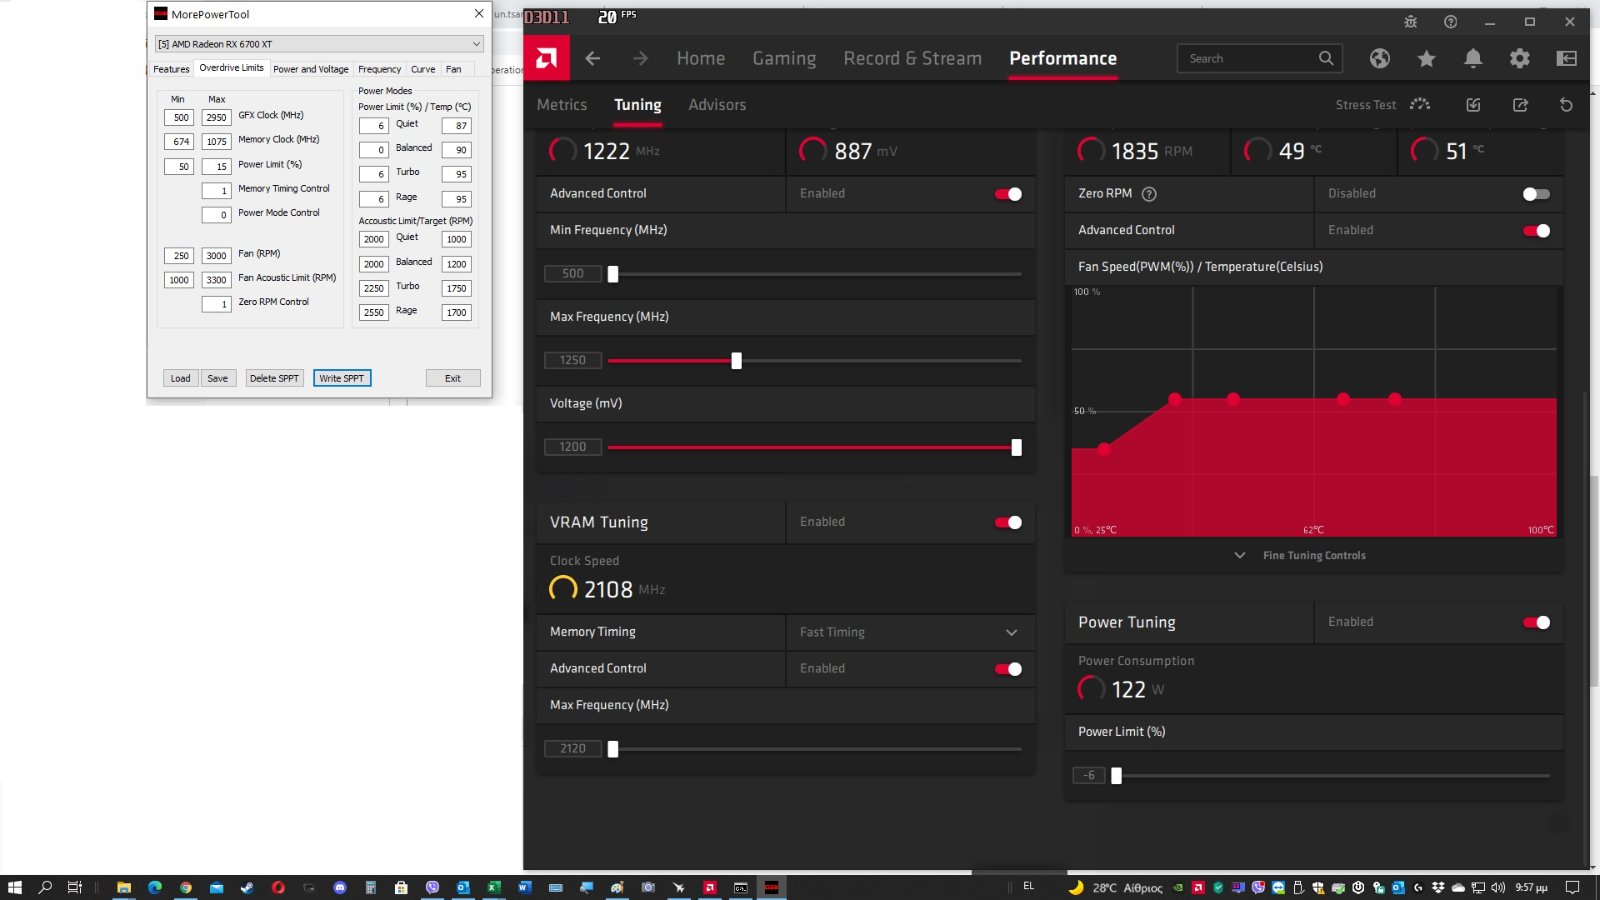Open Record & Stream section
This screenshot has width=1600, height=900.
[912, 58]
